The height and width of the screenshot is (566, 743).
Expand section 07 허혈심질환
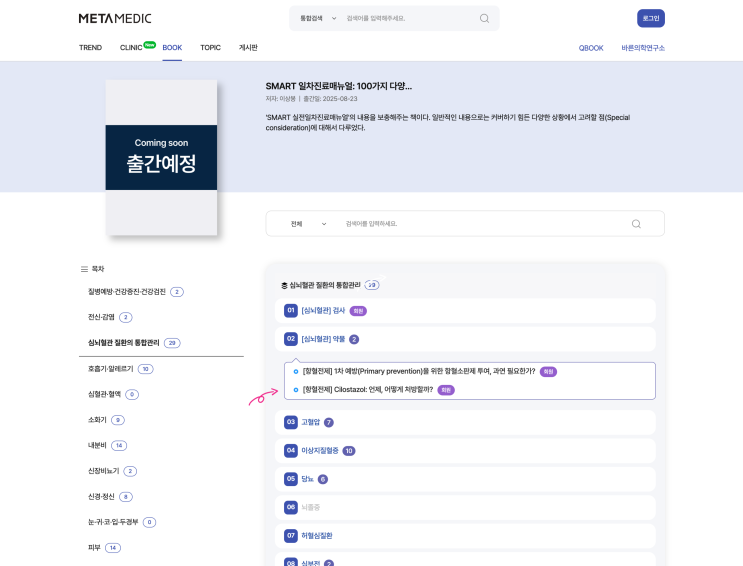[x=465, y=536]
